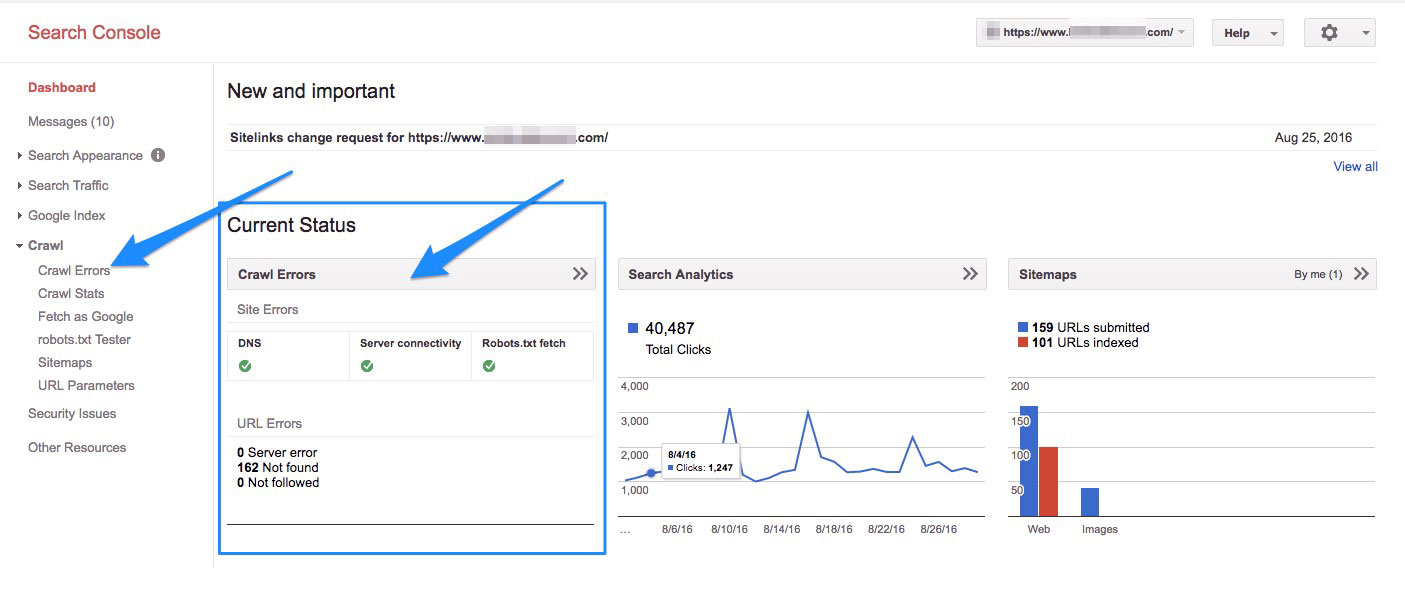Click Server connectivity green check icon
The image size is (1405, 602).
click(367, 366)
